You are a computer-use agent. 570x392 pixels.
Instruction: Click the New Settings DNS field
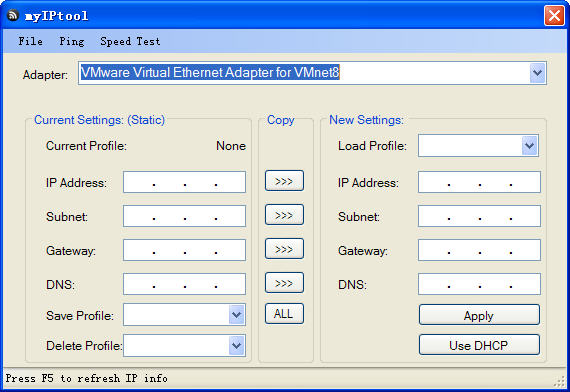coord(479,284)
